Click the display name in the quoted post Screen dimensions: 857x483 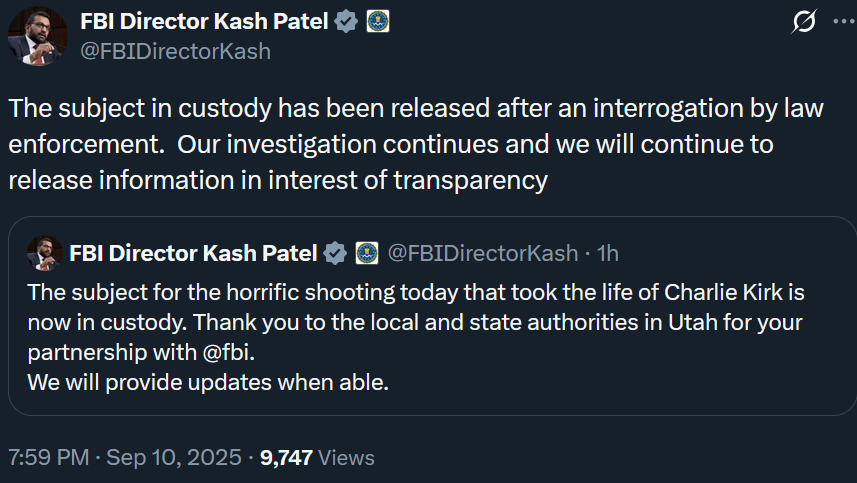(x=193, y=253)
